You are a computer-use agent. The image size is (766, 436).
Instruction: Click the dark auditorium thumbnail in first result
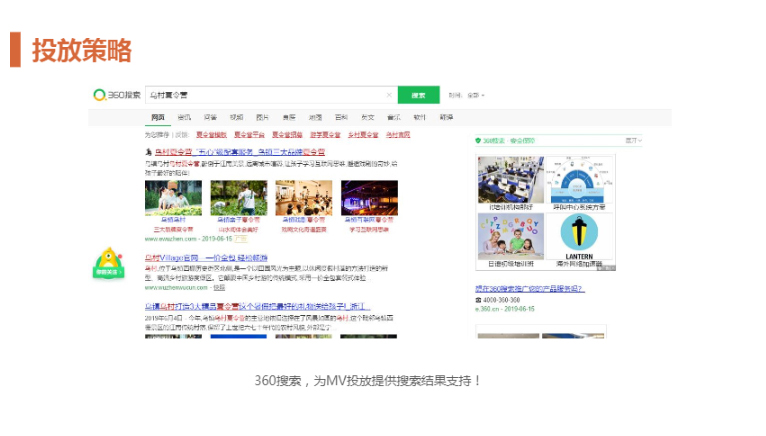click(369, 197)
